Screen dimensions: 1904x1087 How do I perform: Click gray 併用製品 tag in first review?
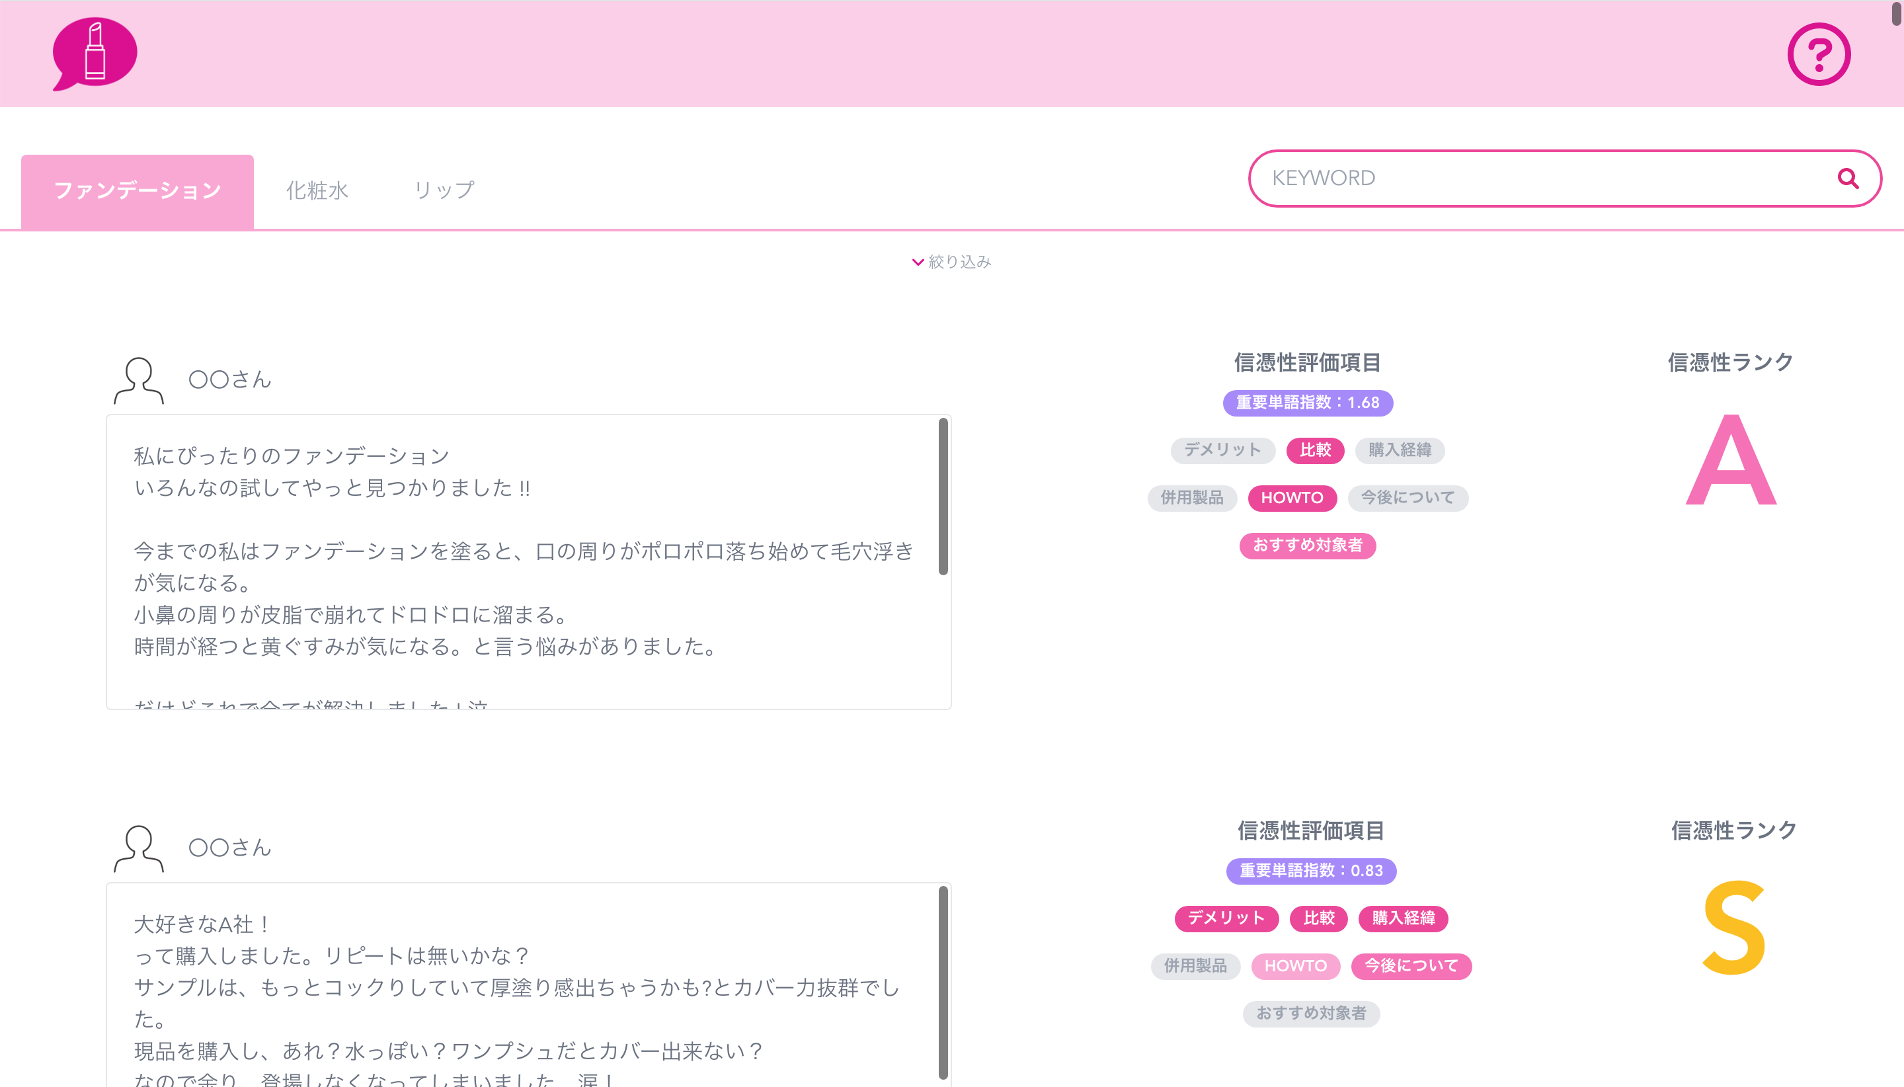(1192, 498)
